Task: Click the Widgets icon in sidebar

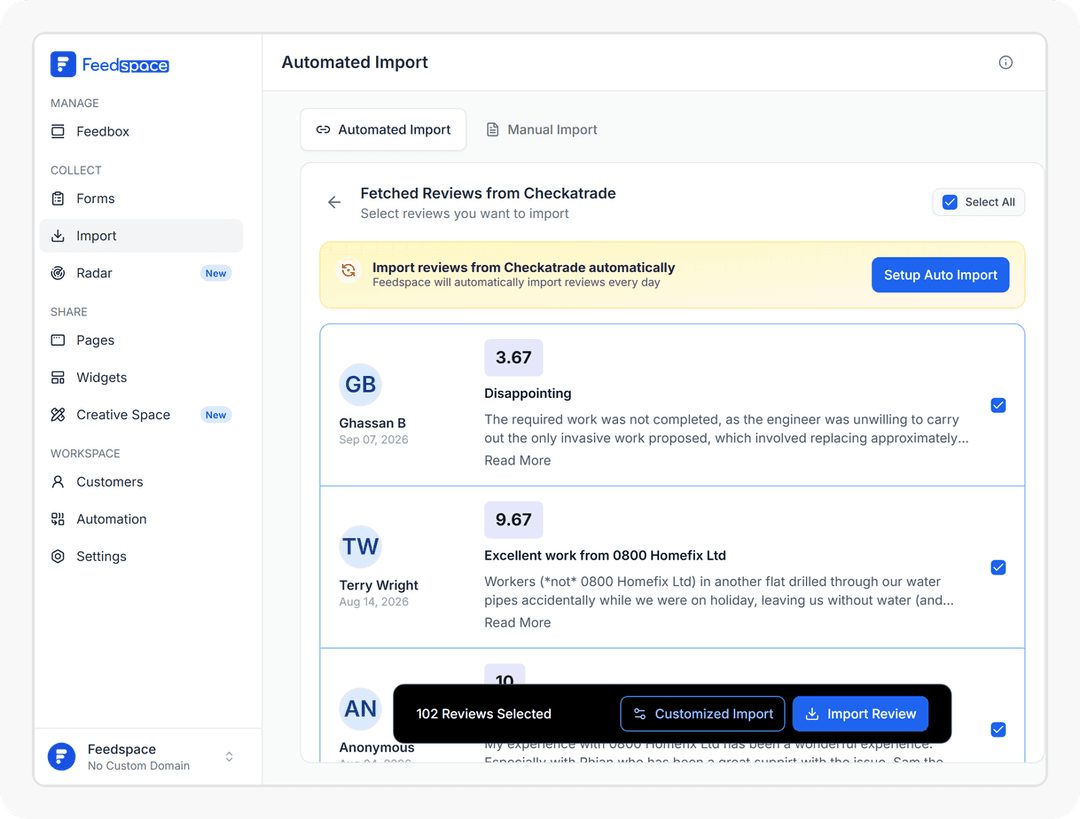Action: tap(58, 377)
